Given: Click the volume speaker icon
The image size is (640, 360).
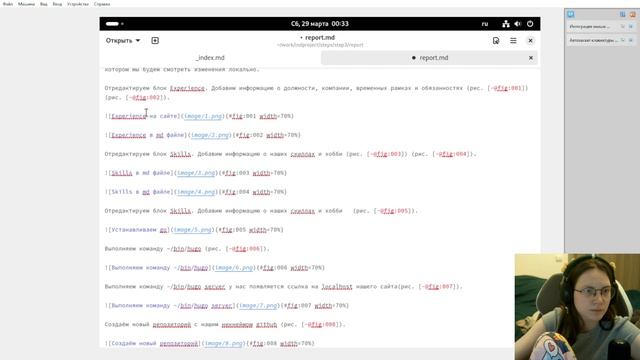Looking at the screenshot, I should tap(518, 24).
